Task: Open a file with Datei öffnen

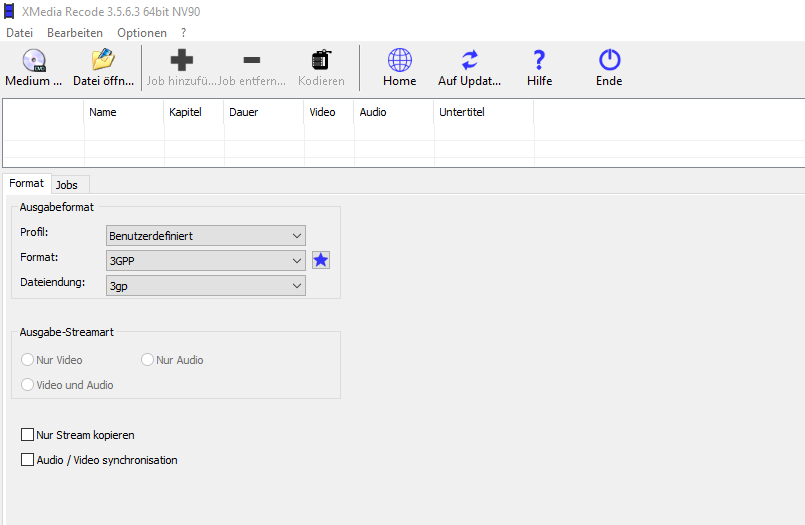Action: coord(102,61)
